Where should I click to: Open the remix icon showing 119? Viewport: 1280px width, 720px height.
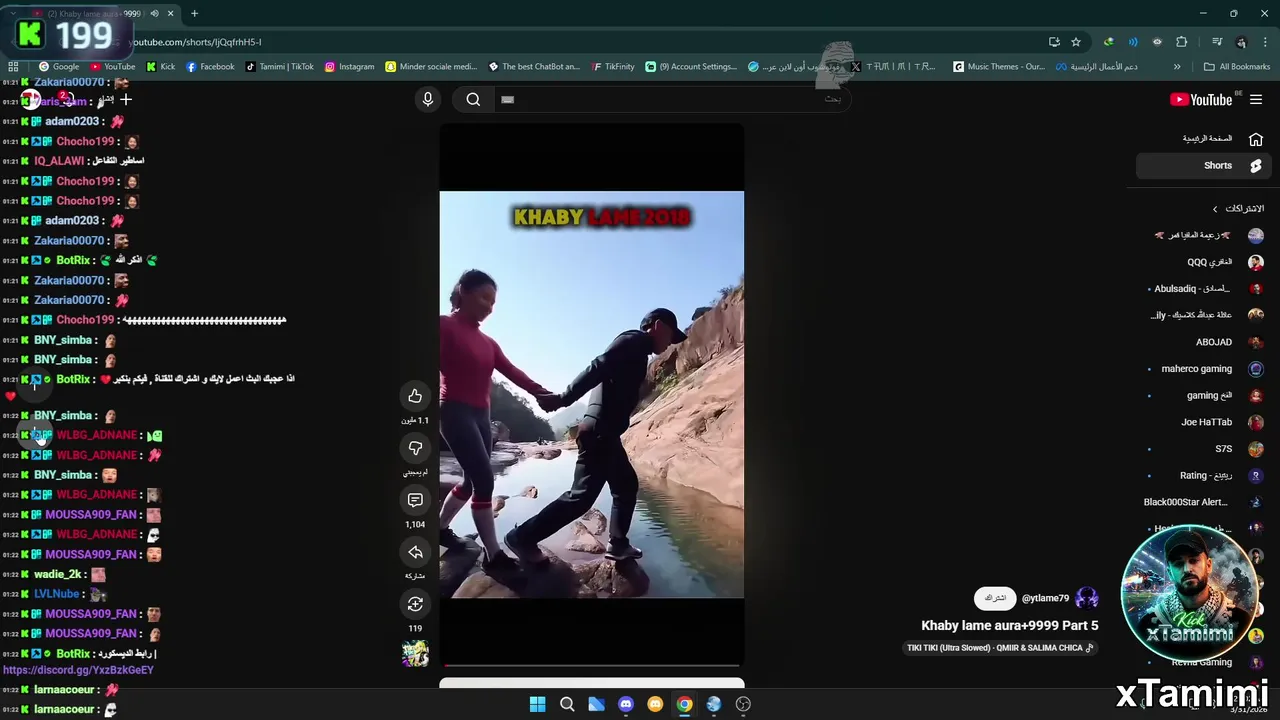pos(415,604)
